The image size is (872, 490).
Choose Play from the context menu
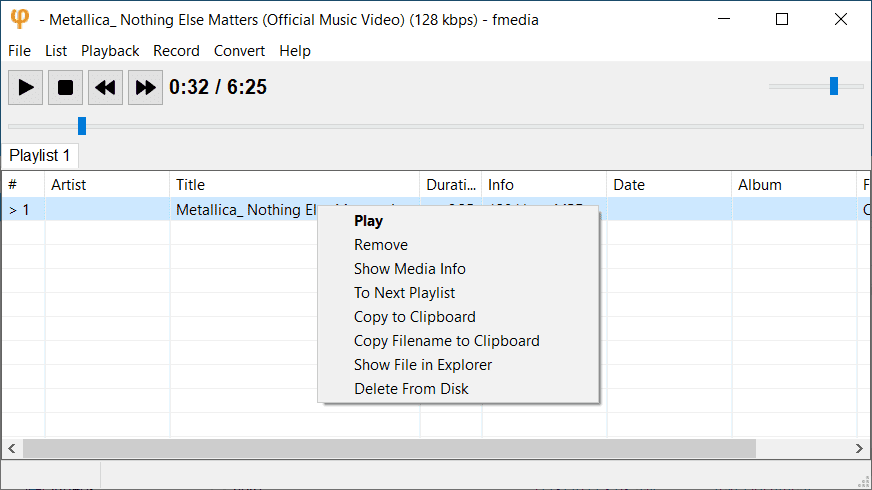(x=458, y=221)
